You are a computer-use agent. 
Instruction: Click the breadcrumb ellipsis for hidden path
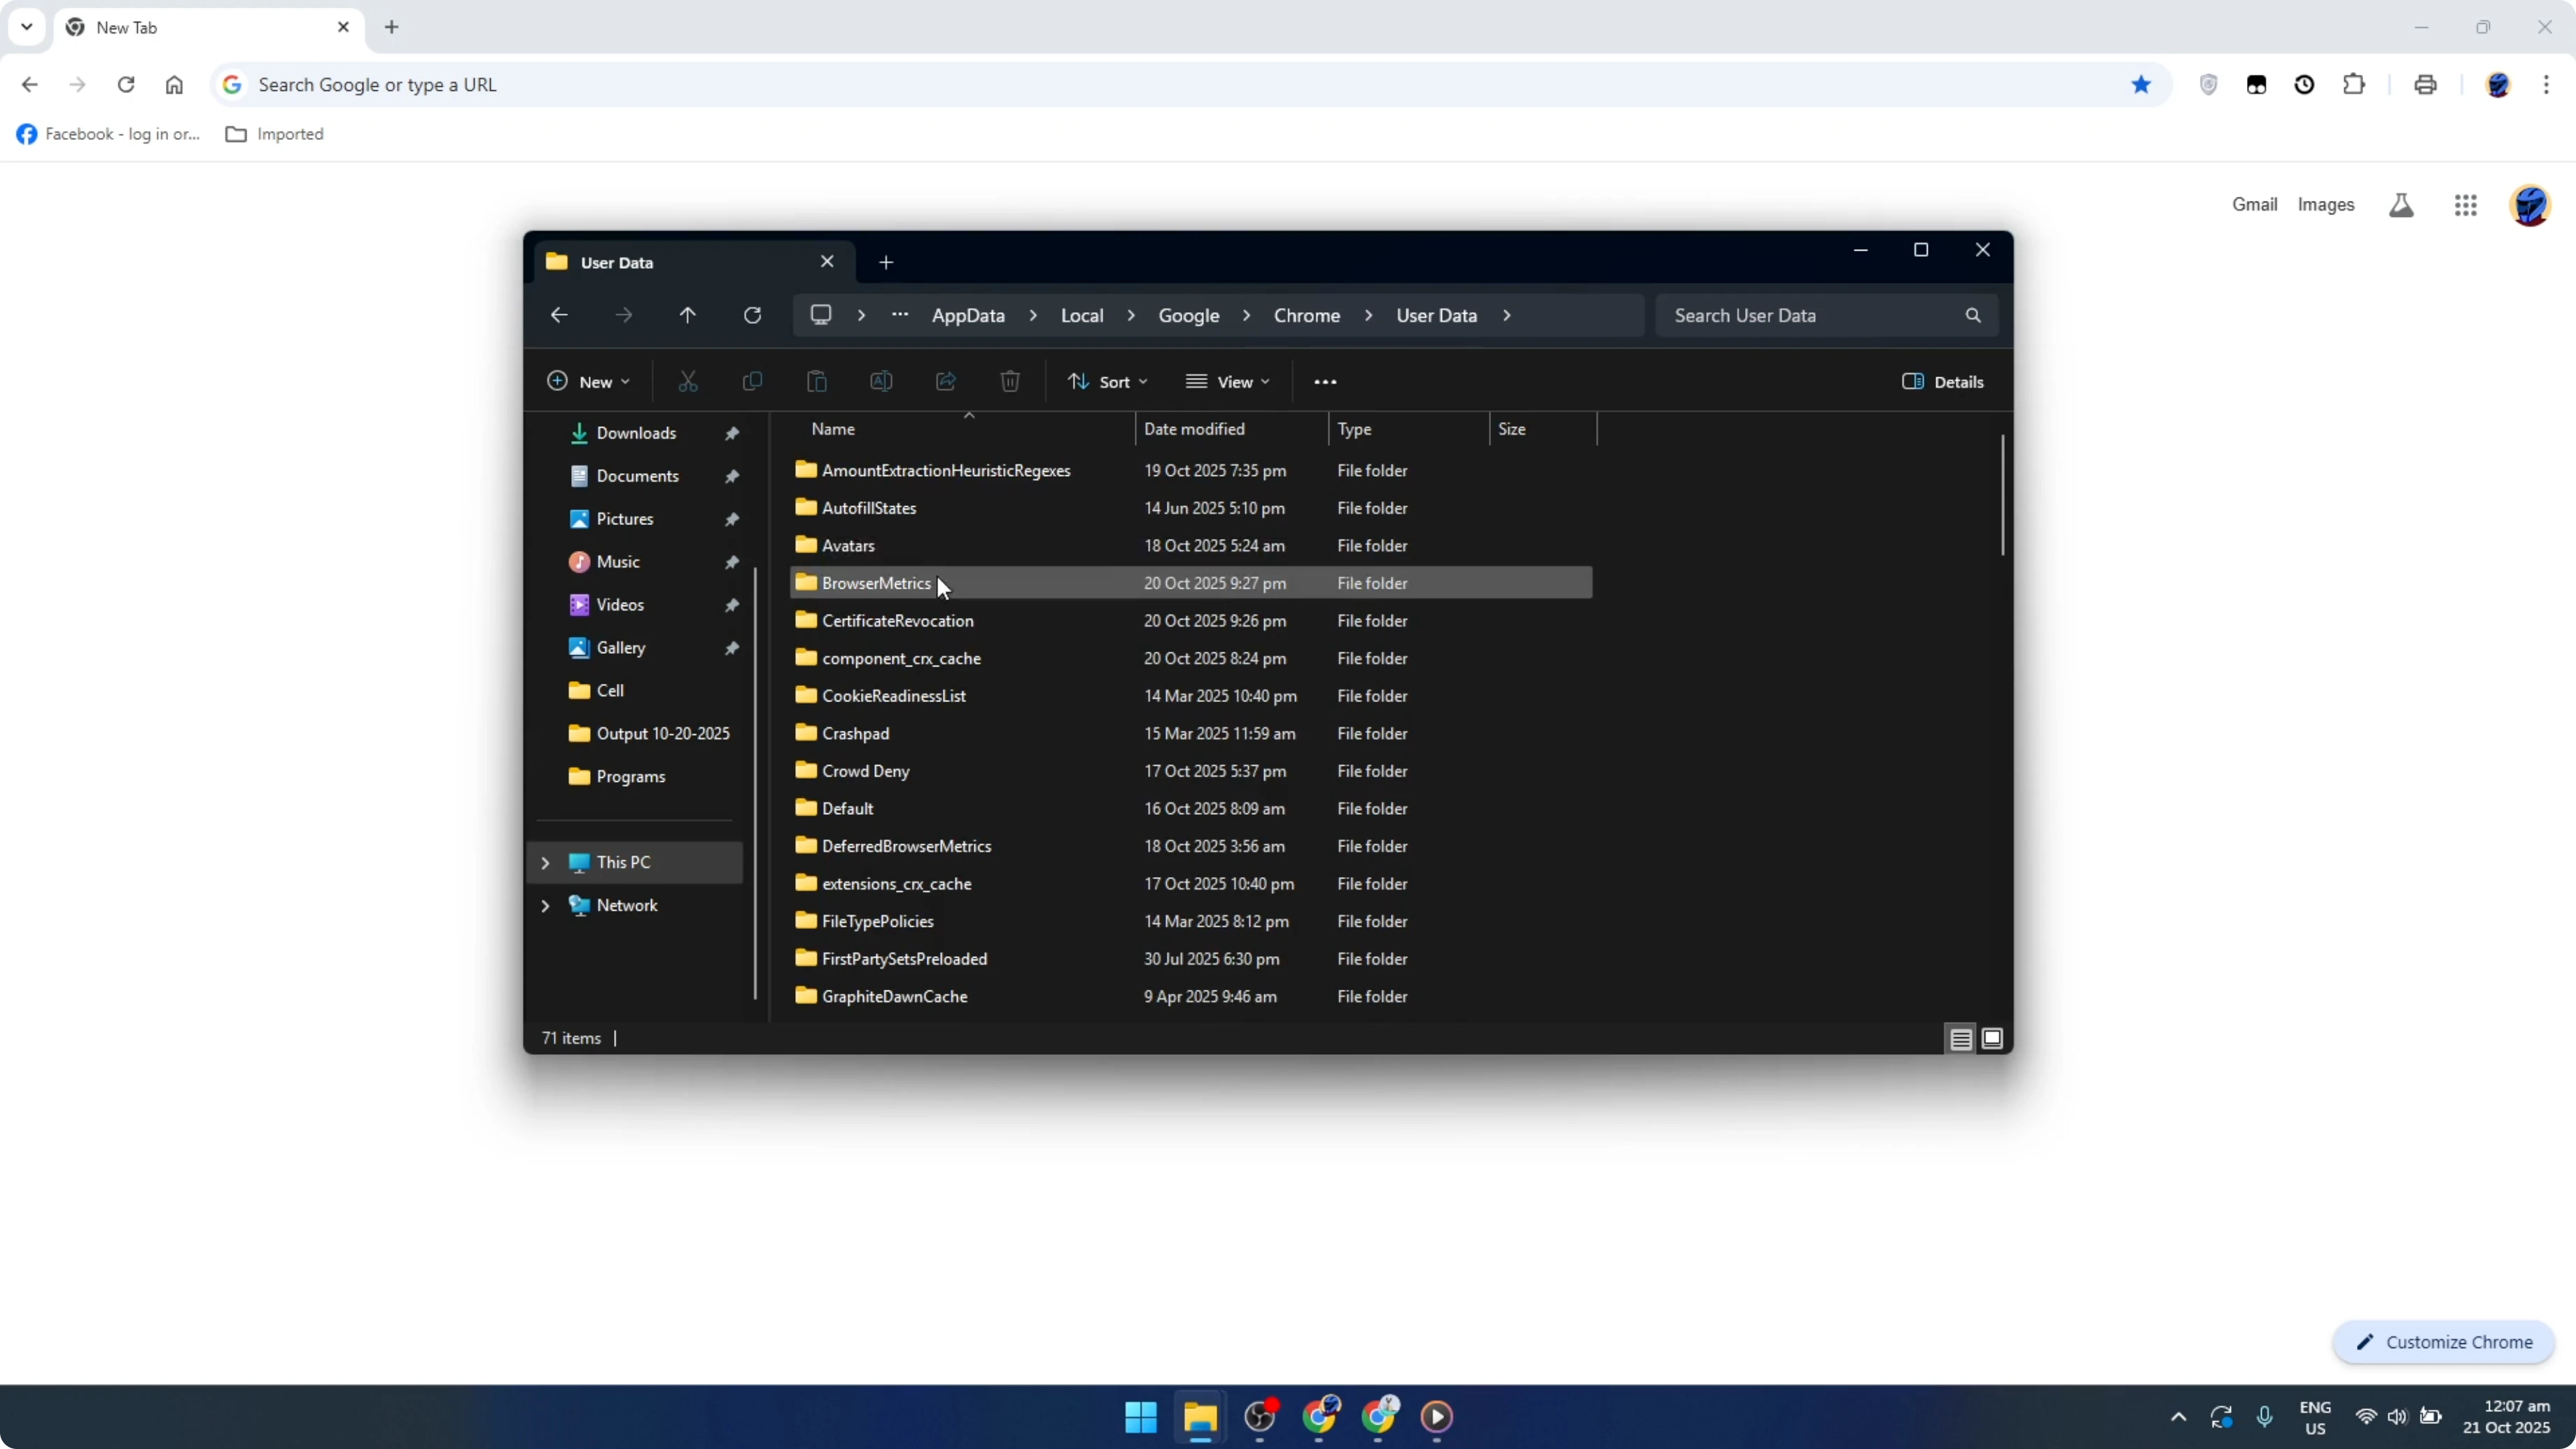pyautogui.click(x=900, y=315)
